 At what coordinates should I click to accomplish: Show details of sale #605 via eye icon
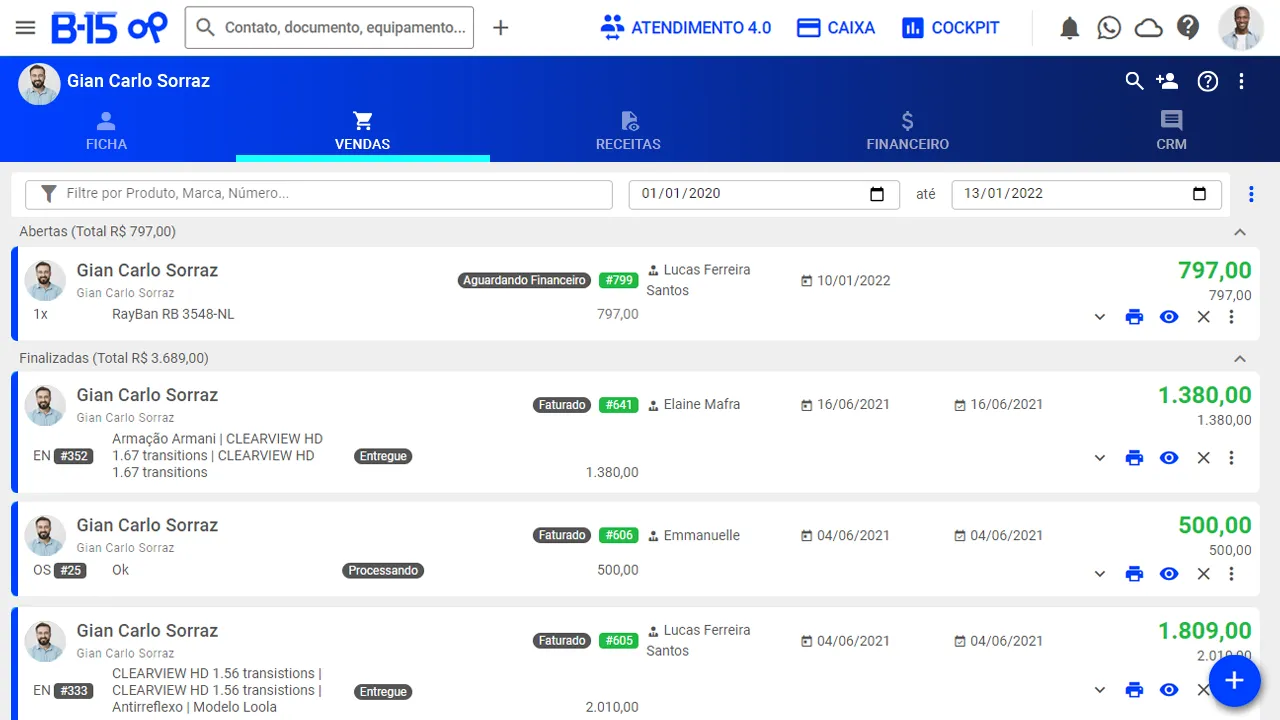pos(1169,689)
